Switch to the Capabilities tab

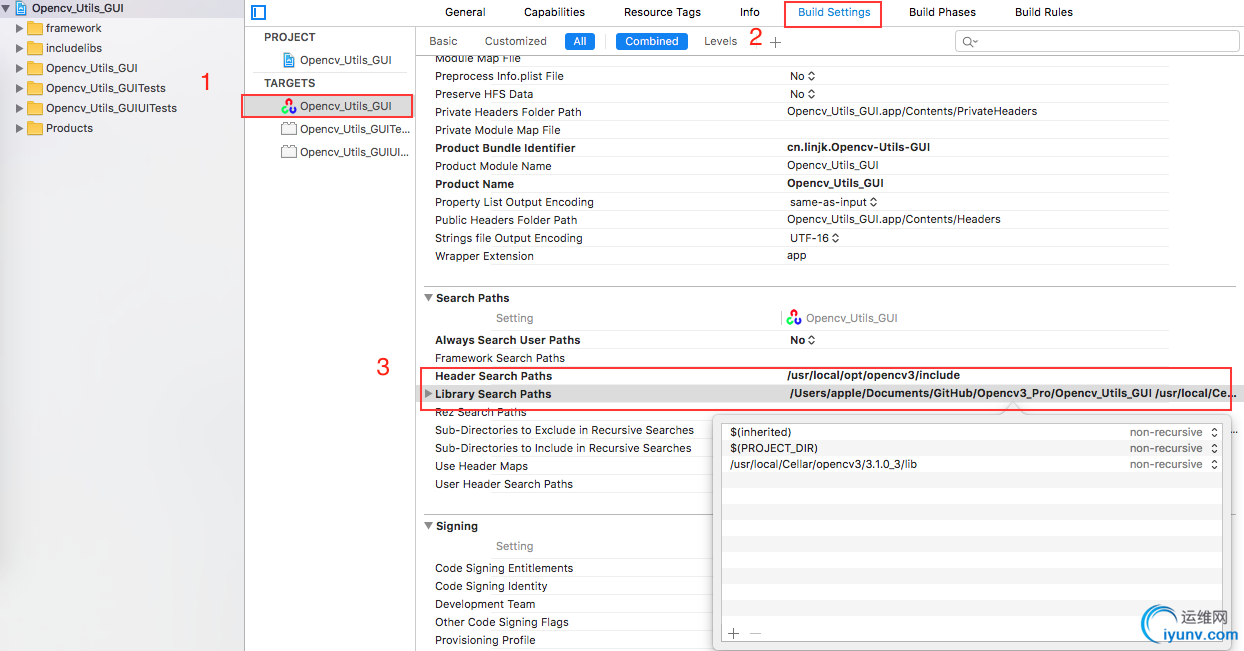tap(554, 12)
